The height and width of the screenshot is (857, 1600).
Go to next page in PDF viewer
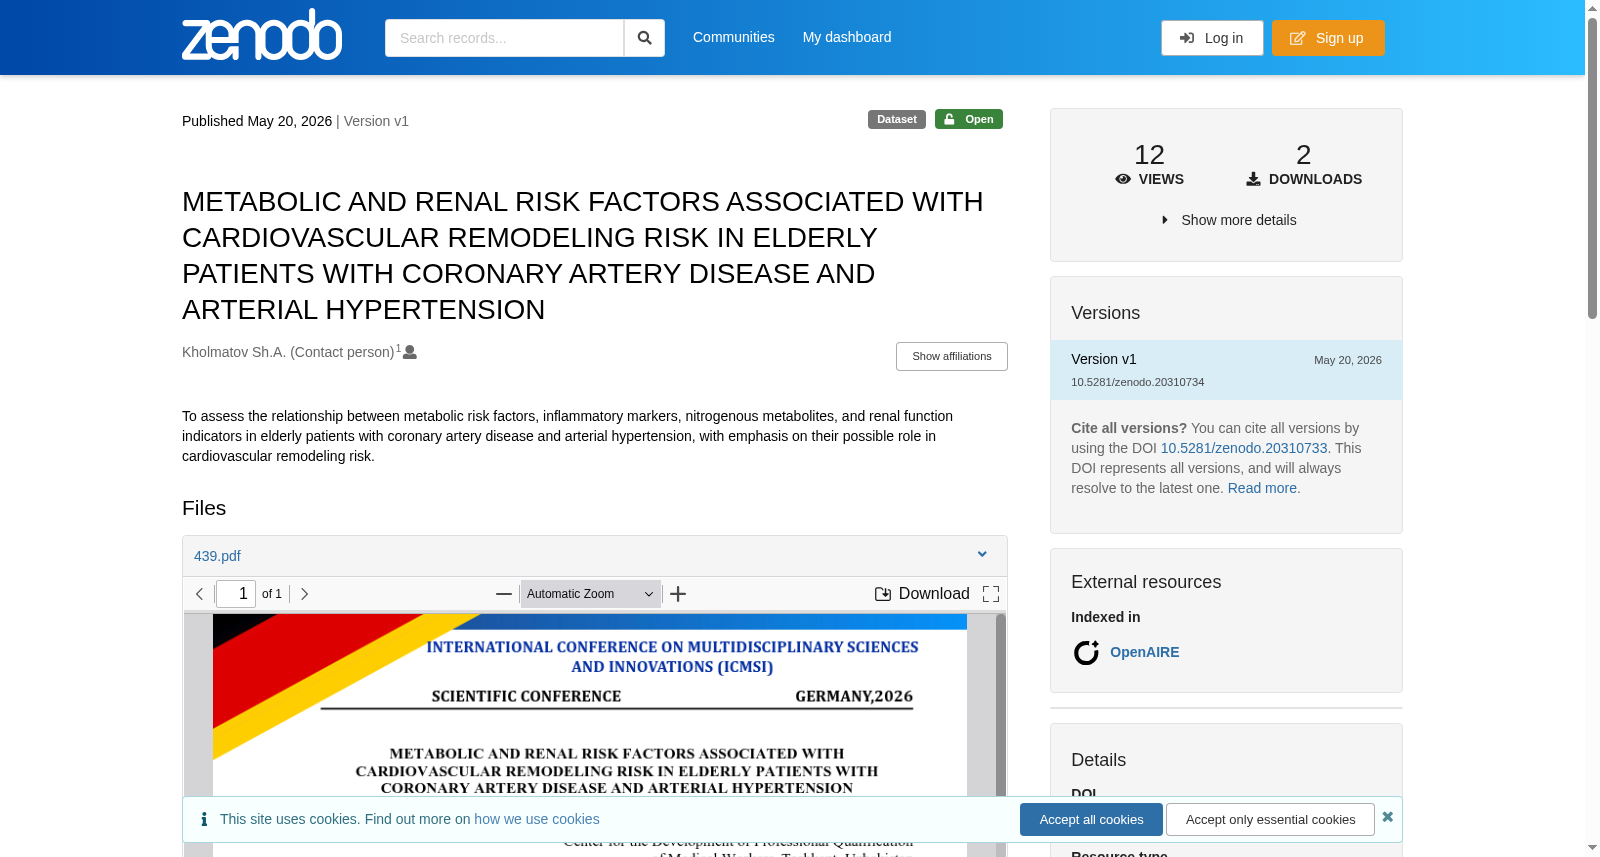[305, 594]
